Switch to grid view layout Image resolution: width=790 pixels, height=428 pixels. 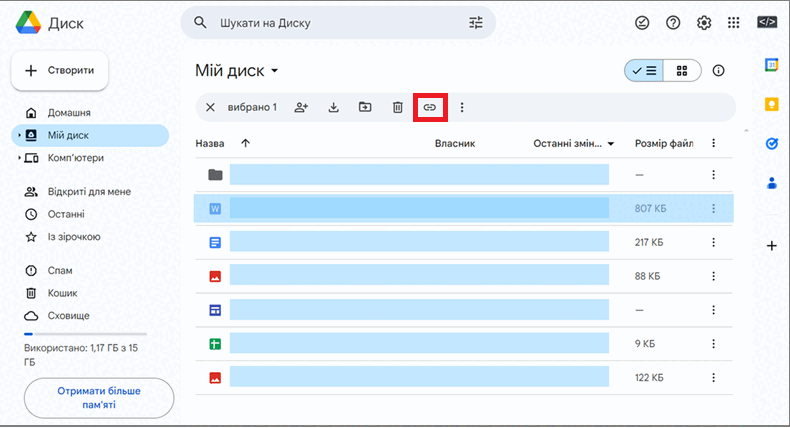[x=682, y=71]
